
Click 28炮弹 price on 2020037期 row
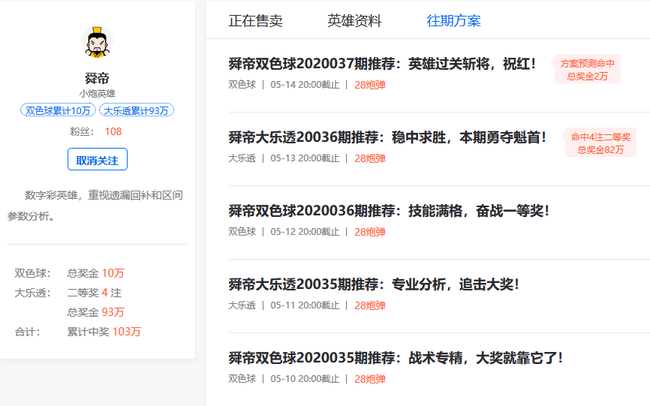tap(370, 85)
